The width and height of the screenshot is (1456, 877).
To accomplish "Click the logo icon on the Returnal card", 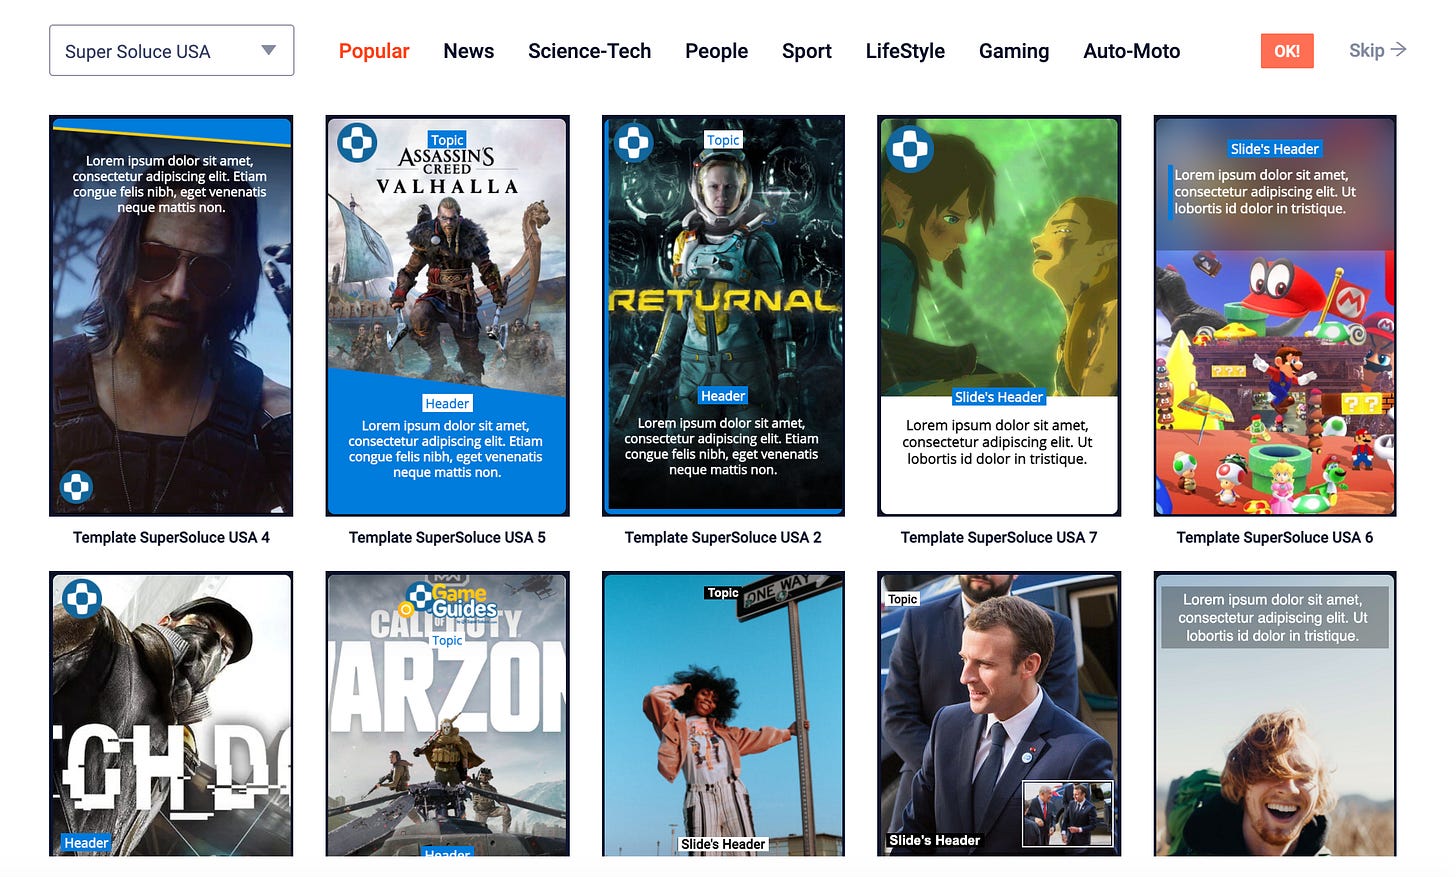I will coord(633,143).
